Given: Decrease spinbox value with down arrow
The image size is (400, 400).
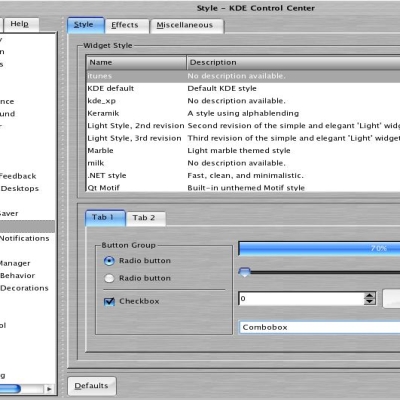Looking at the screenshot, I should [369, 301].
